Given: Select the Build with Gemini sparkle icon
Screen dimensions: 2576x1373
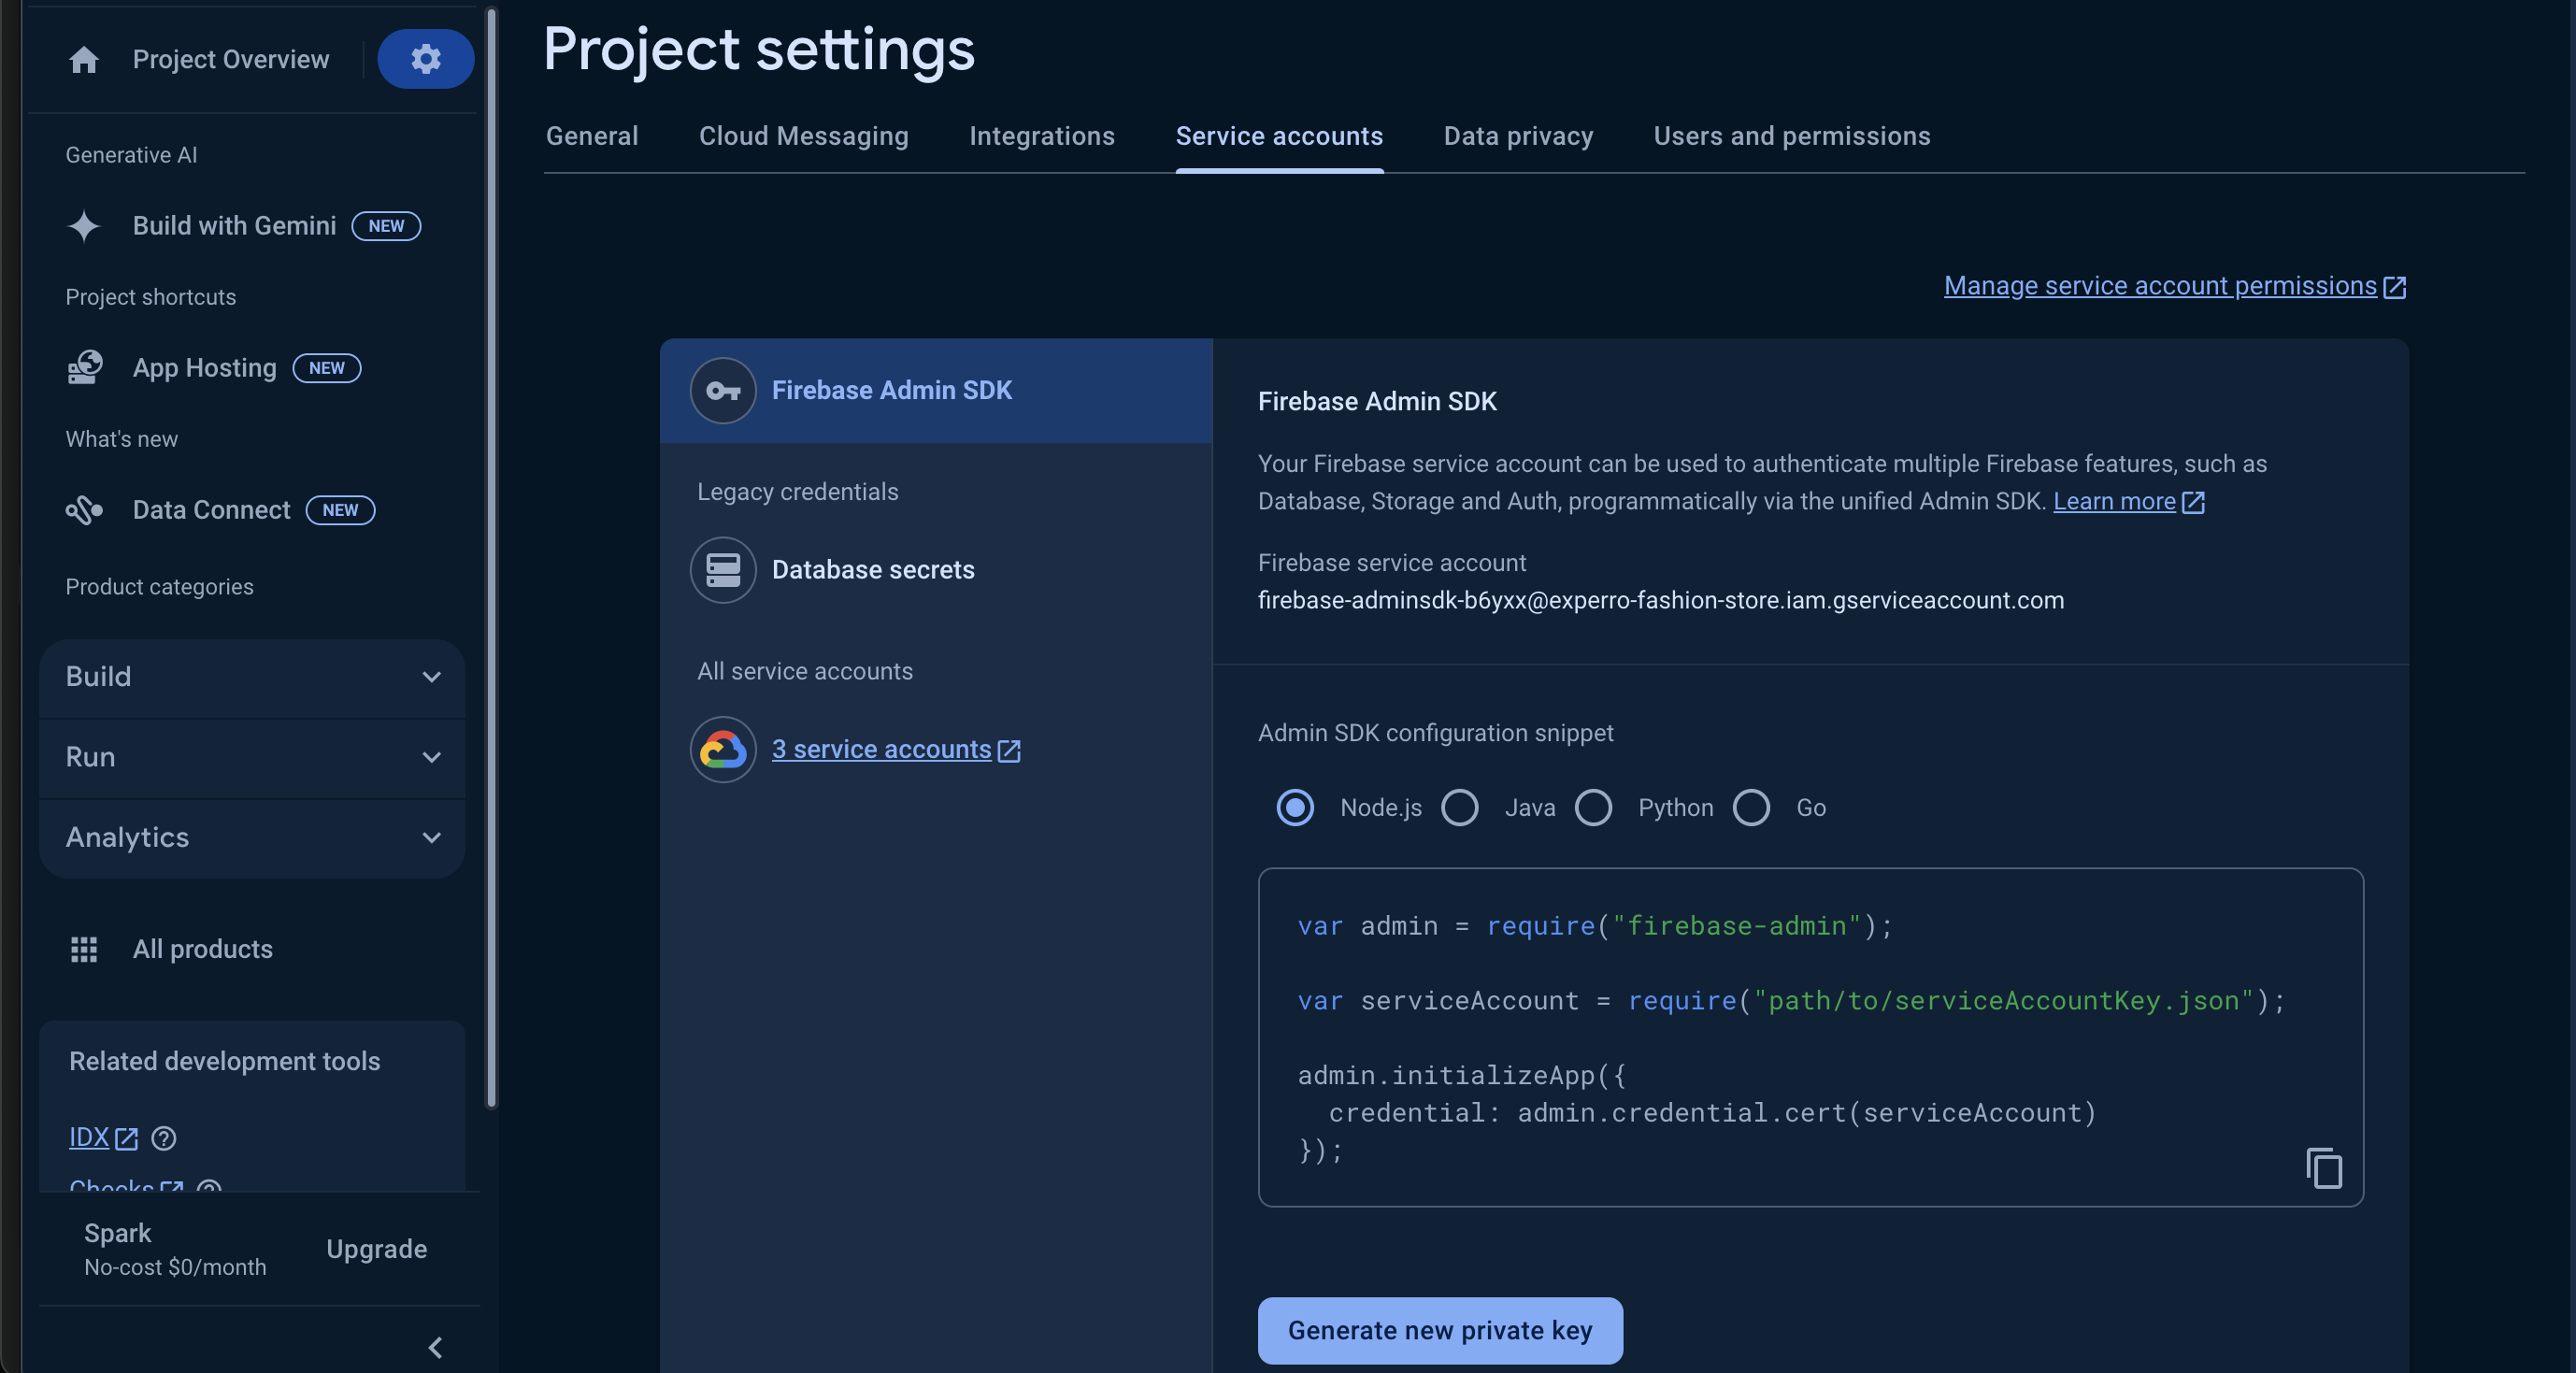Looking at the screenshot, I should [x=84, y=226].
